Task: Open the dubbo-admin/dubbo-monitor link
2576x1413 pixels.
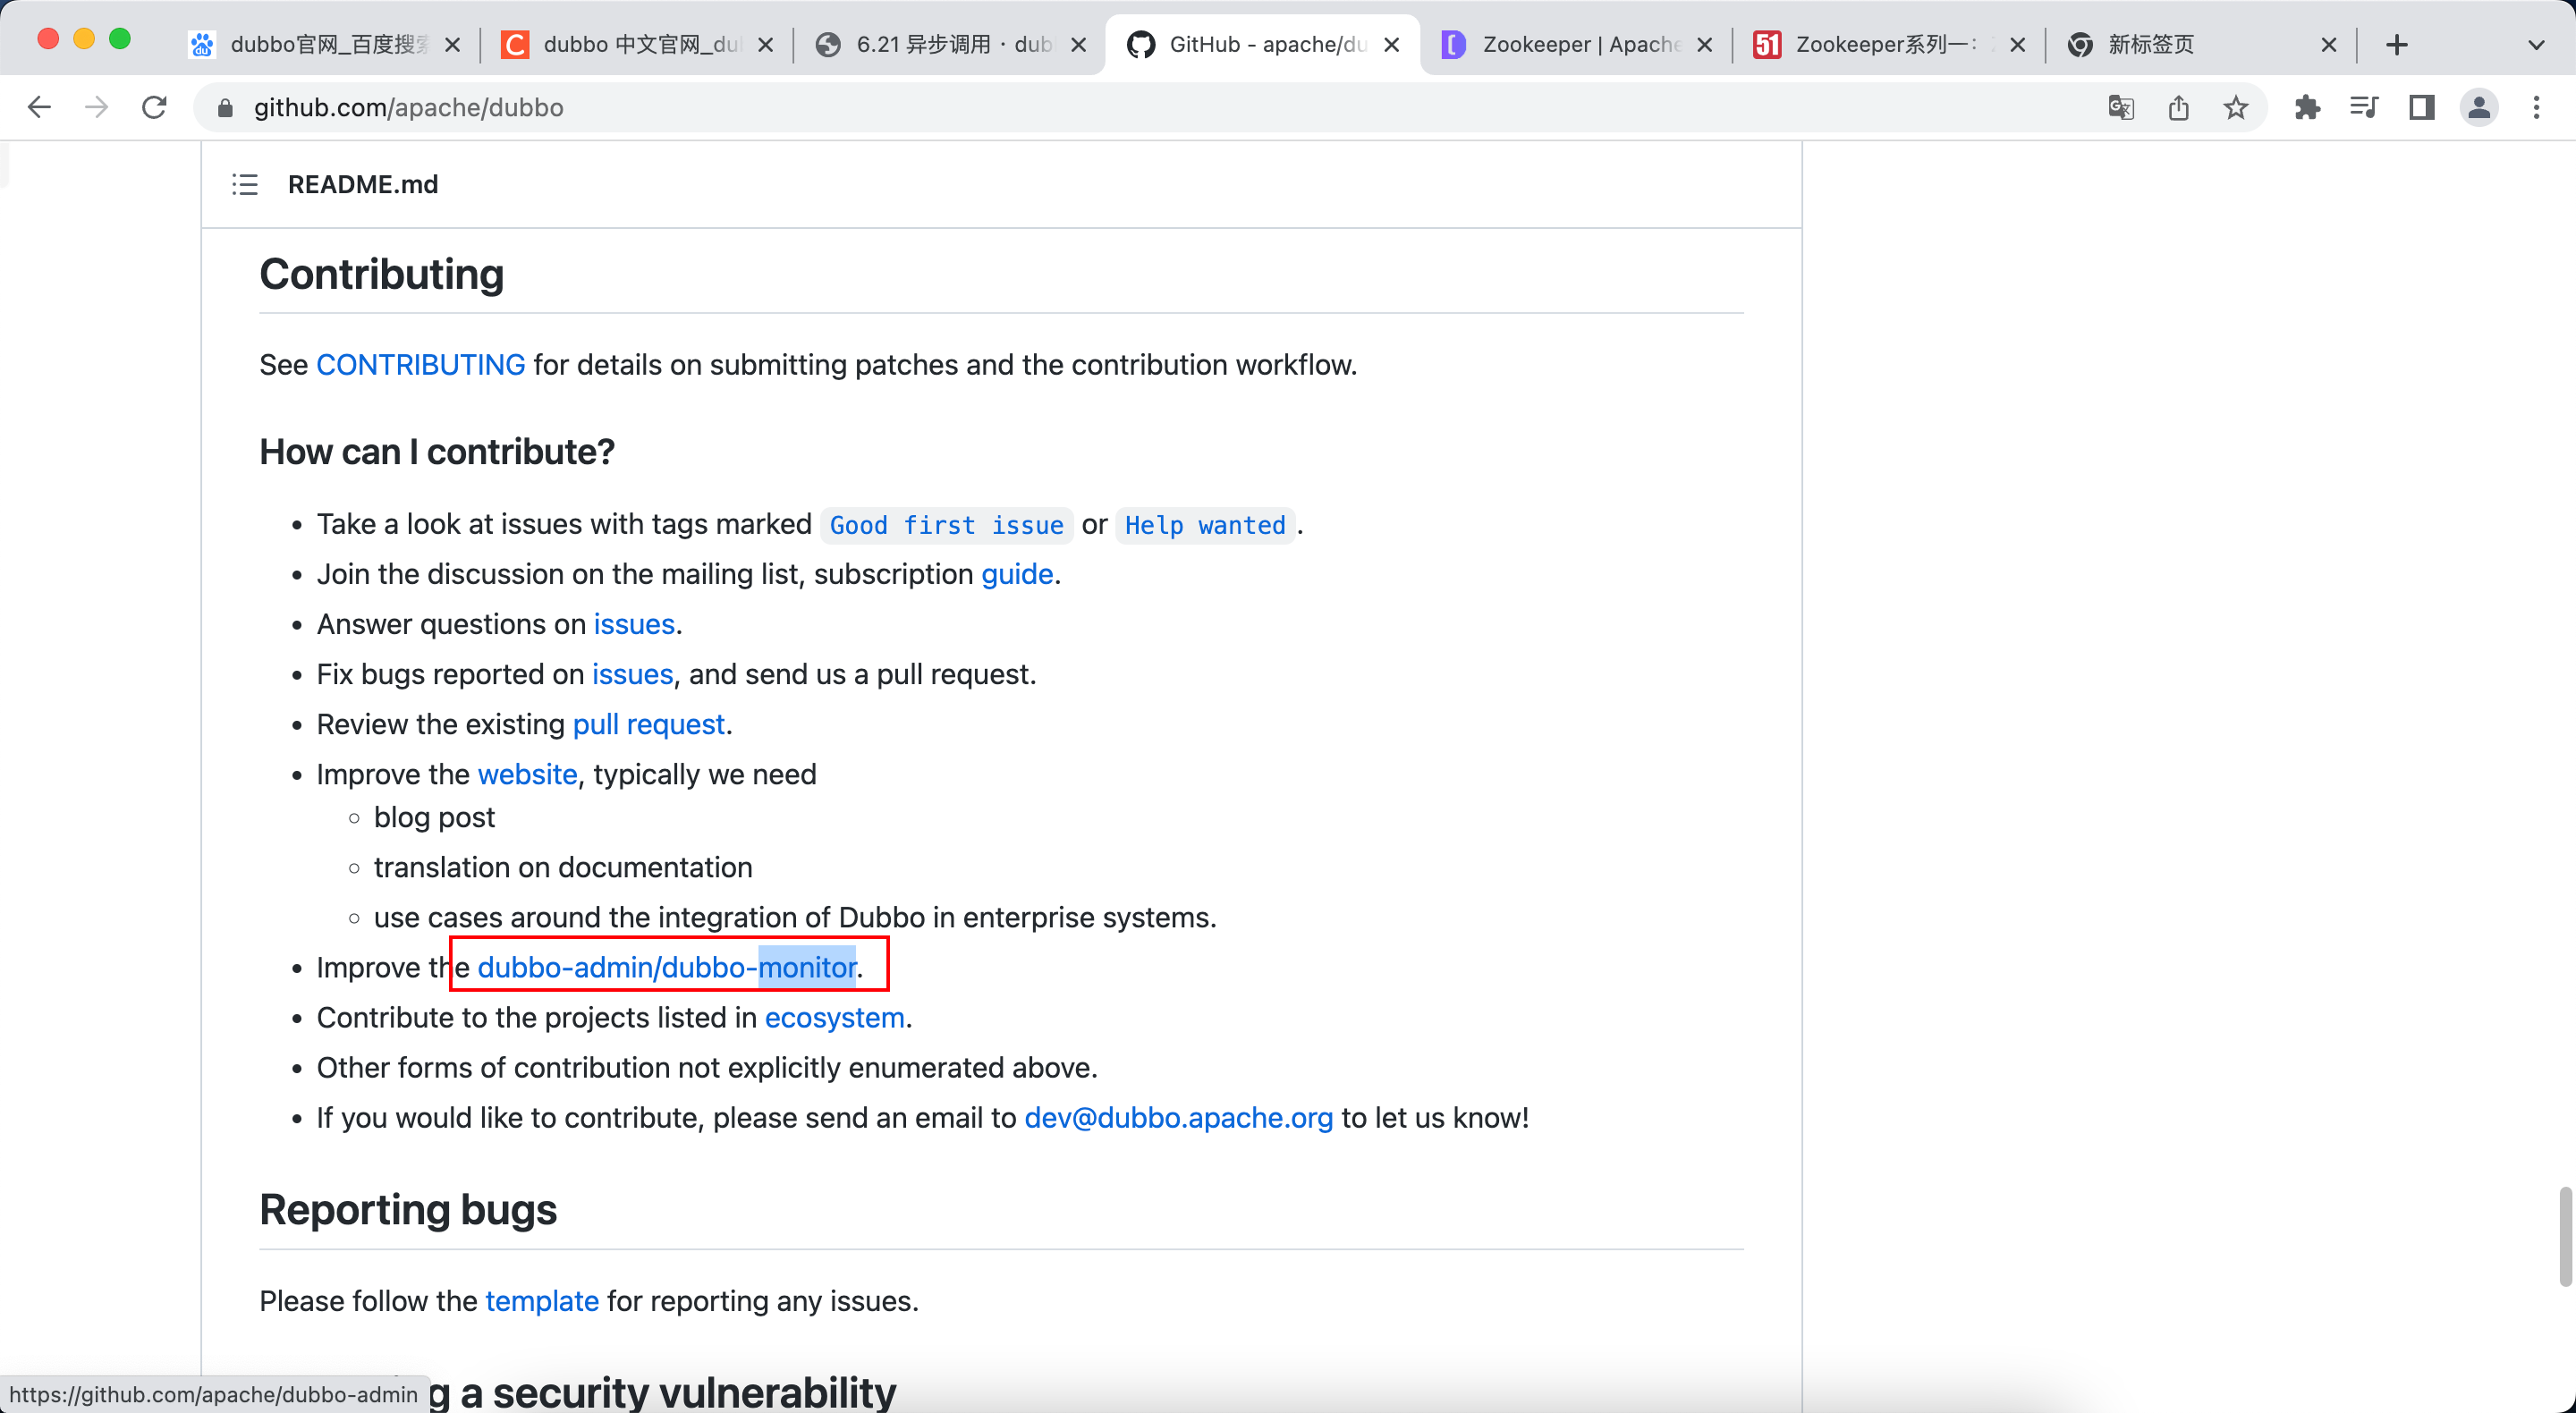Action: [x=667, y=967]
